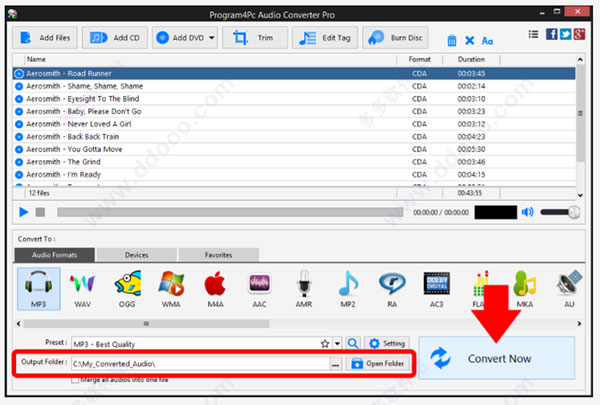Switch to the Audio Formats tab
Screen dimensions: 600x405
[54, 255]
